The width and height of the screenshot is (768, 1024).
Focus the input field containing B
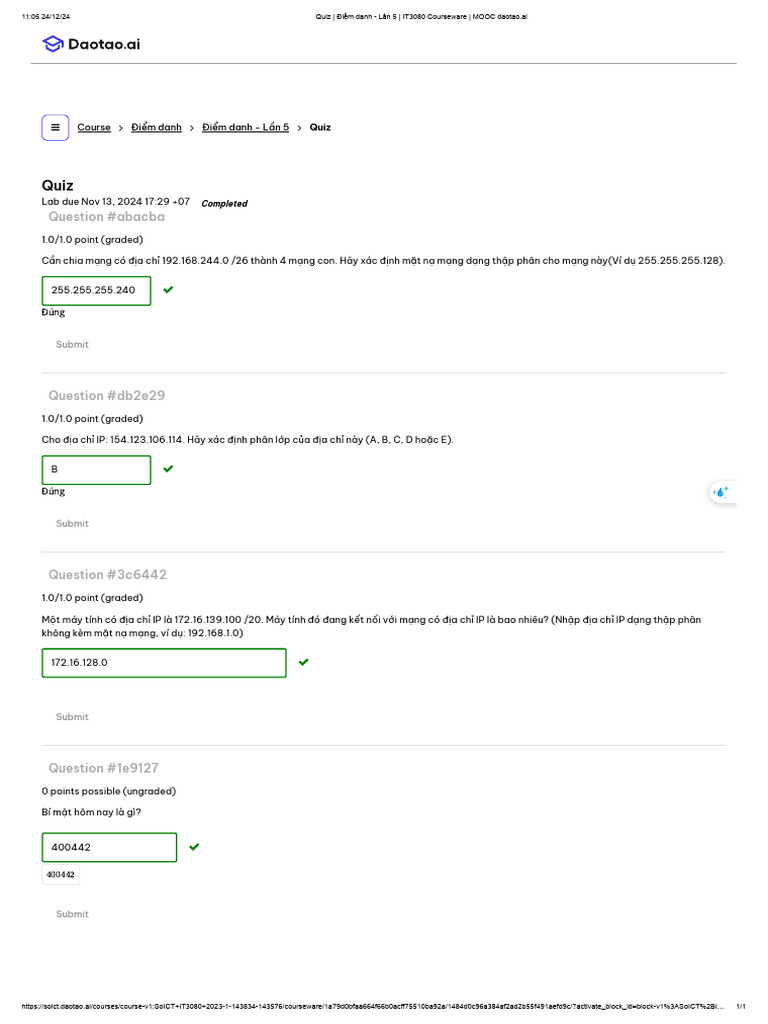[96, 469]
